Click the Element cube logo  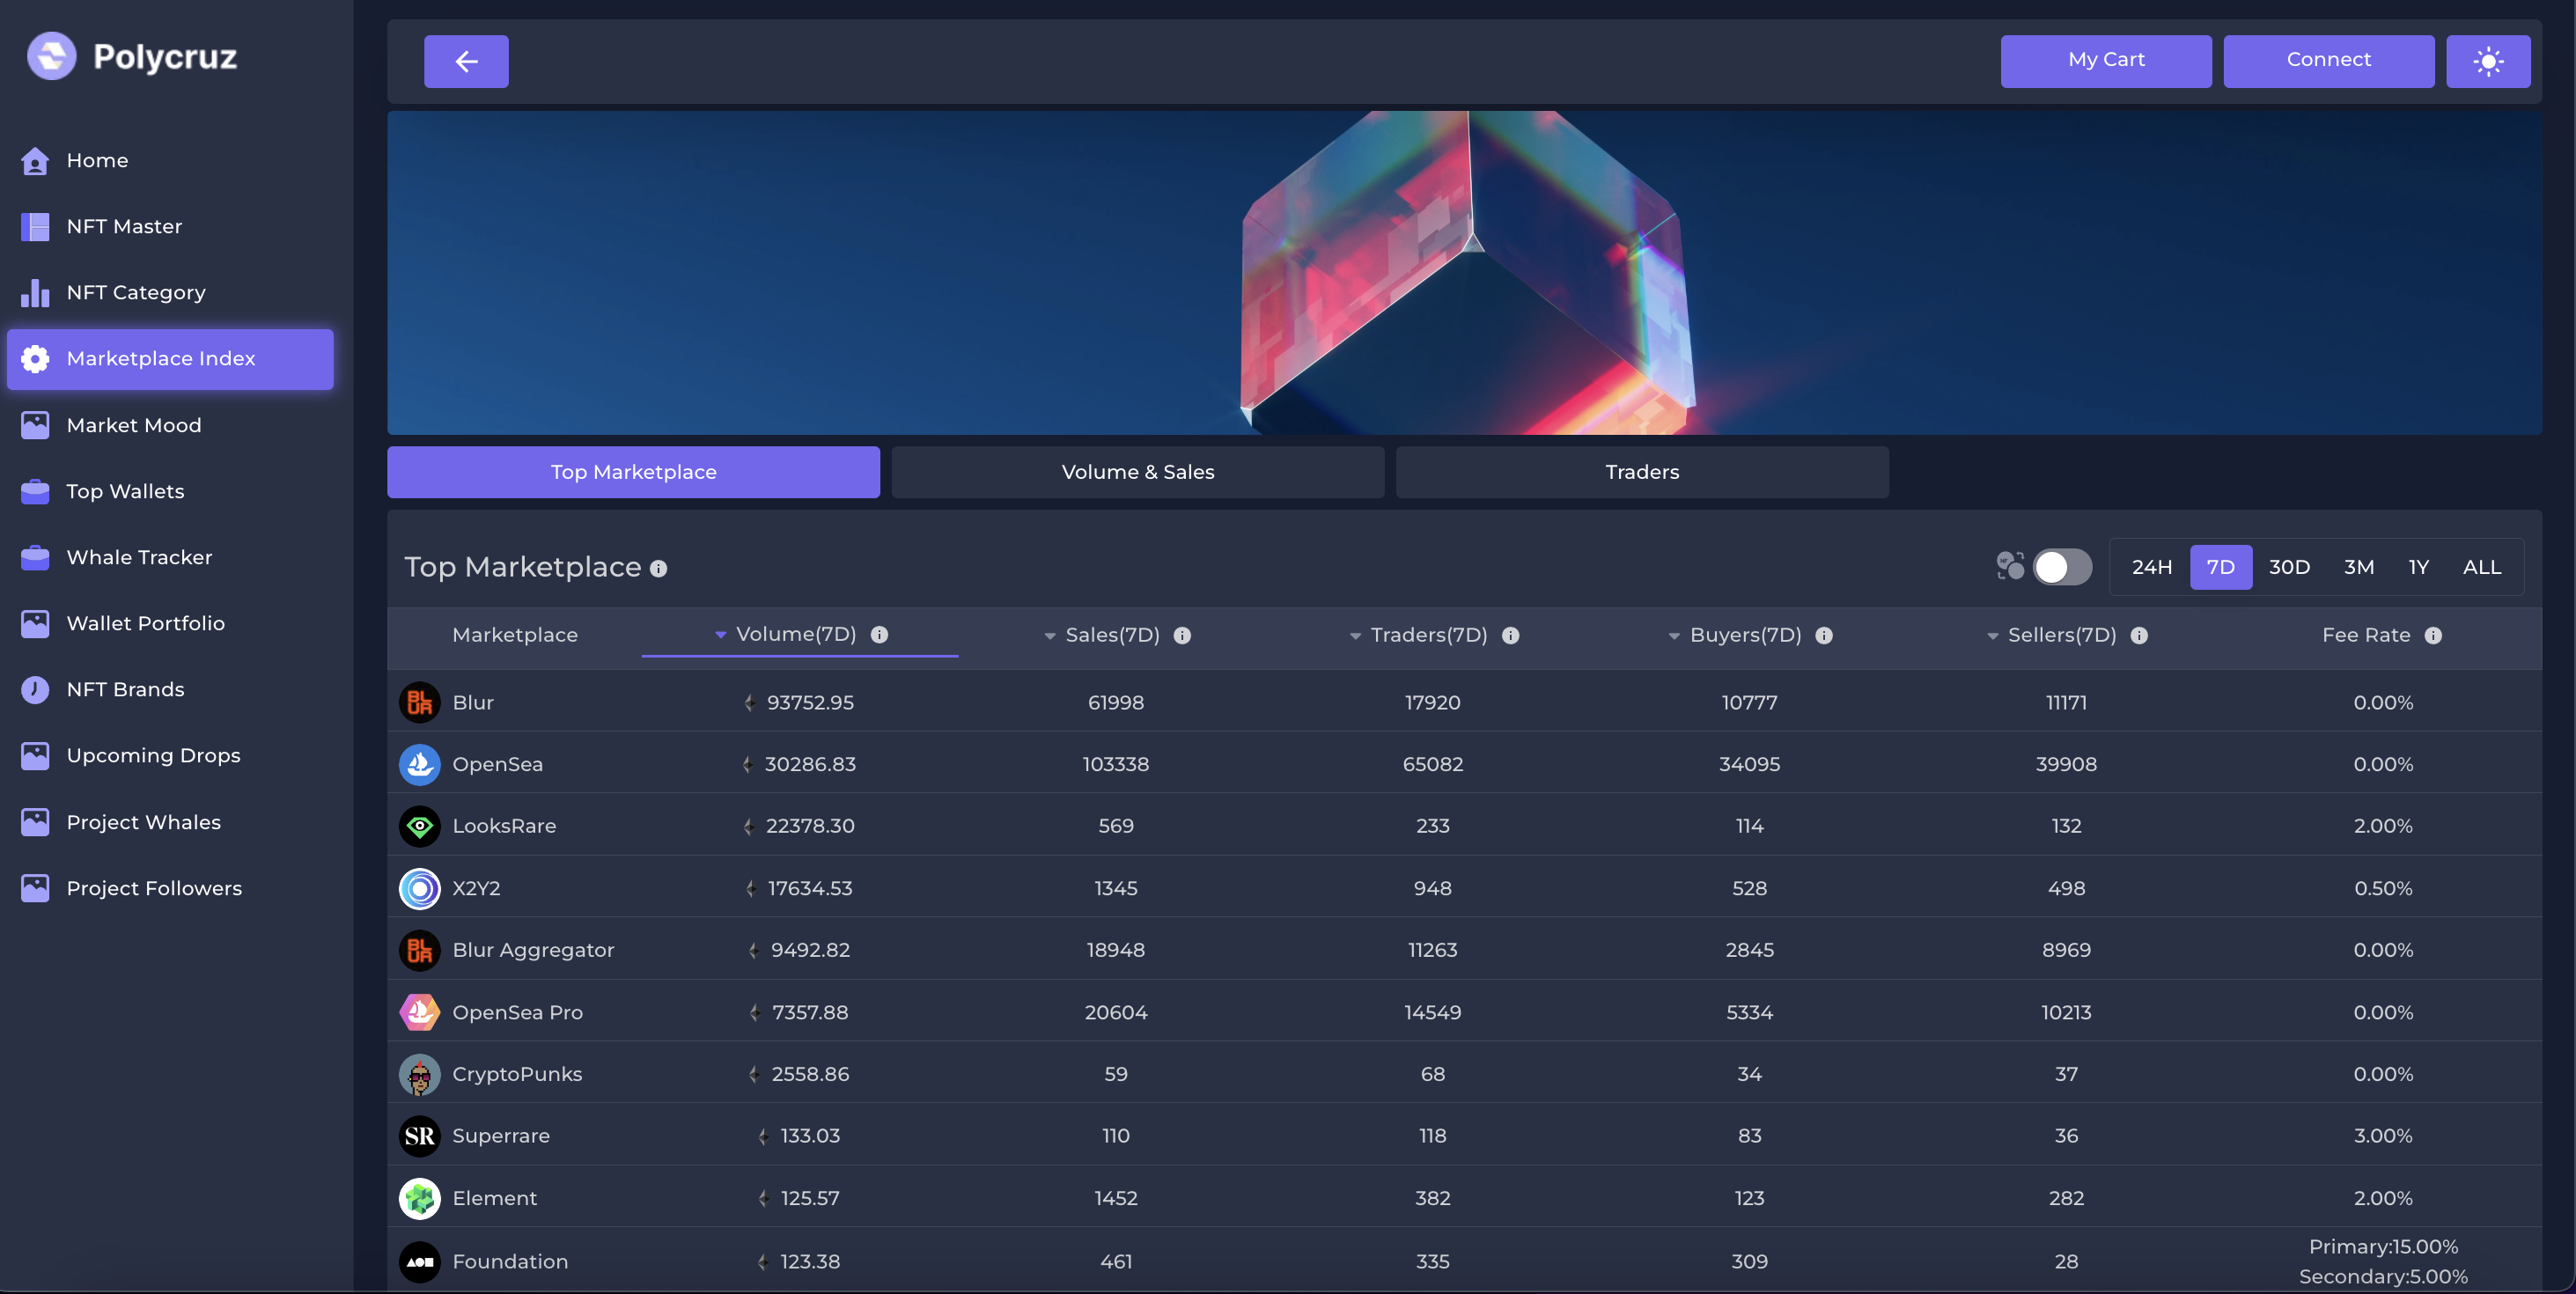pyautogui.click(x=420, y=1198)
